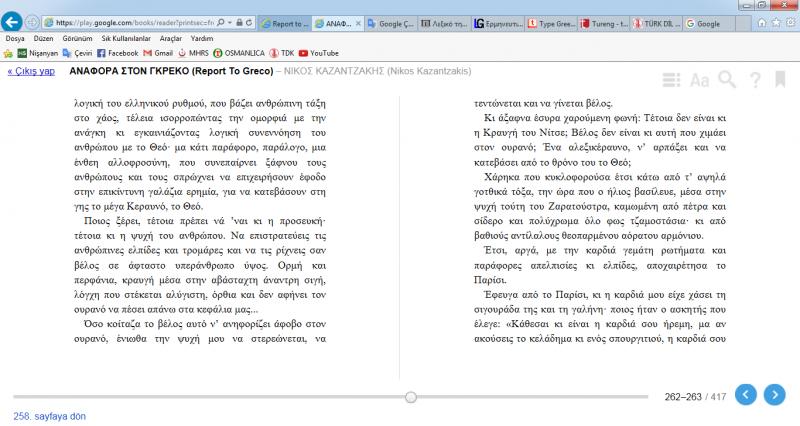Close the active ΑΝΑΦ... tab

[x=358, y=23]
